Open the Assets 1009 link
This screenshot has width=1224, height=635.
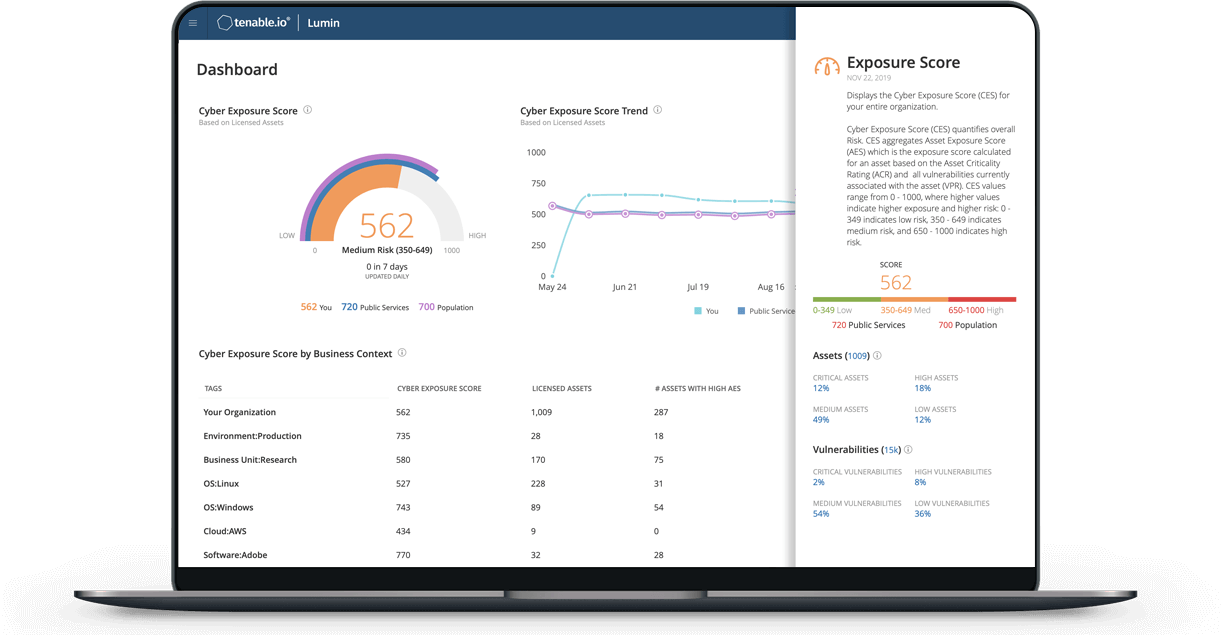click(857, 356)
